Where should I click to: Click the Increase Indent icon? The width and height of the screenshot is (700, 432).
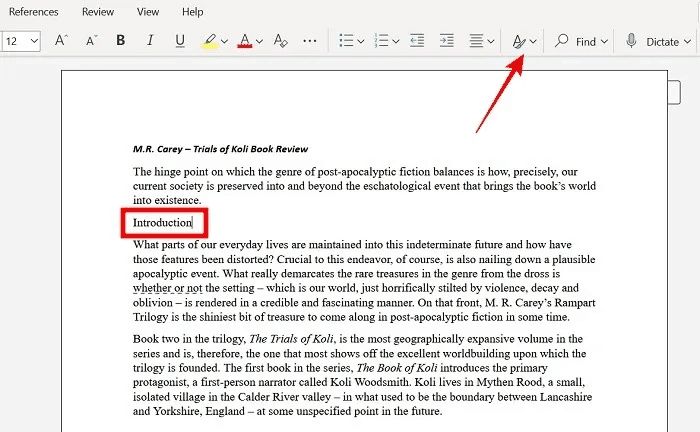coord(446,41)
